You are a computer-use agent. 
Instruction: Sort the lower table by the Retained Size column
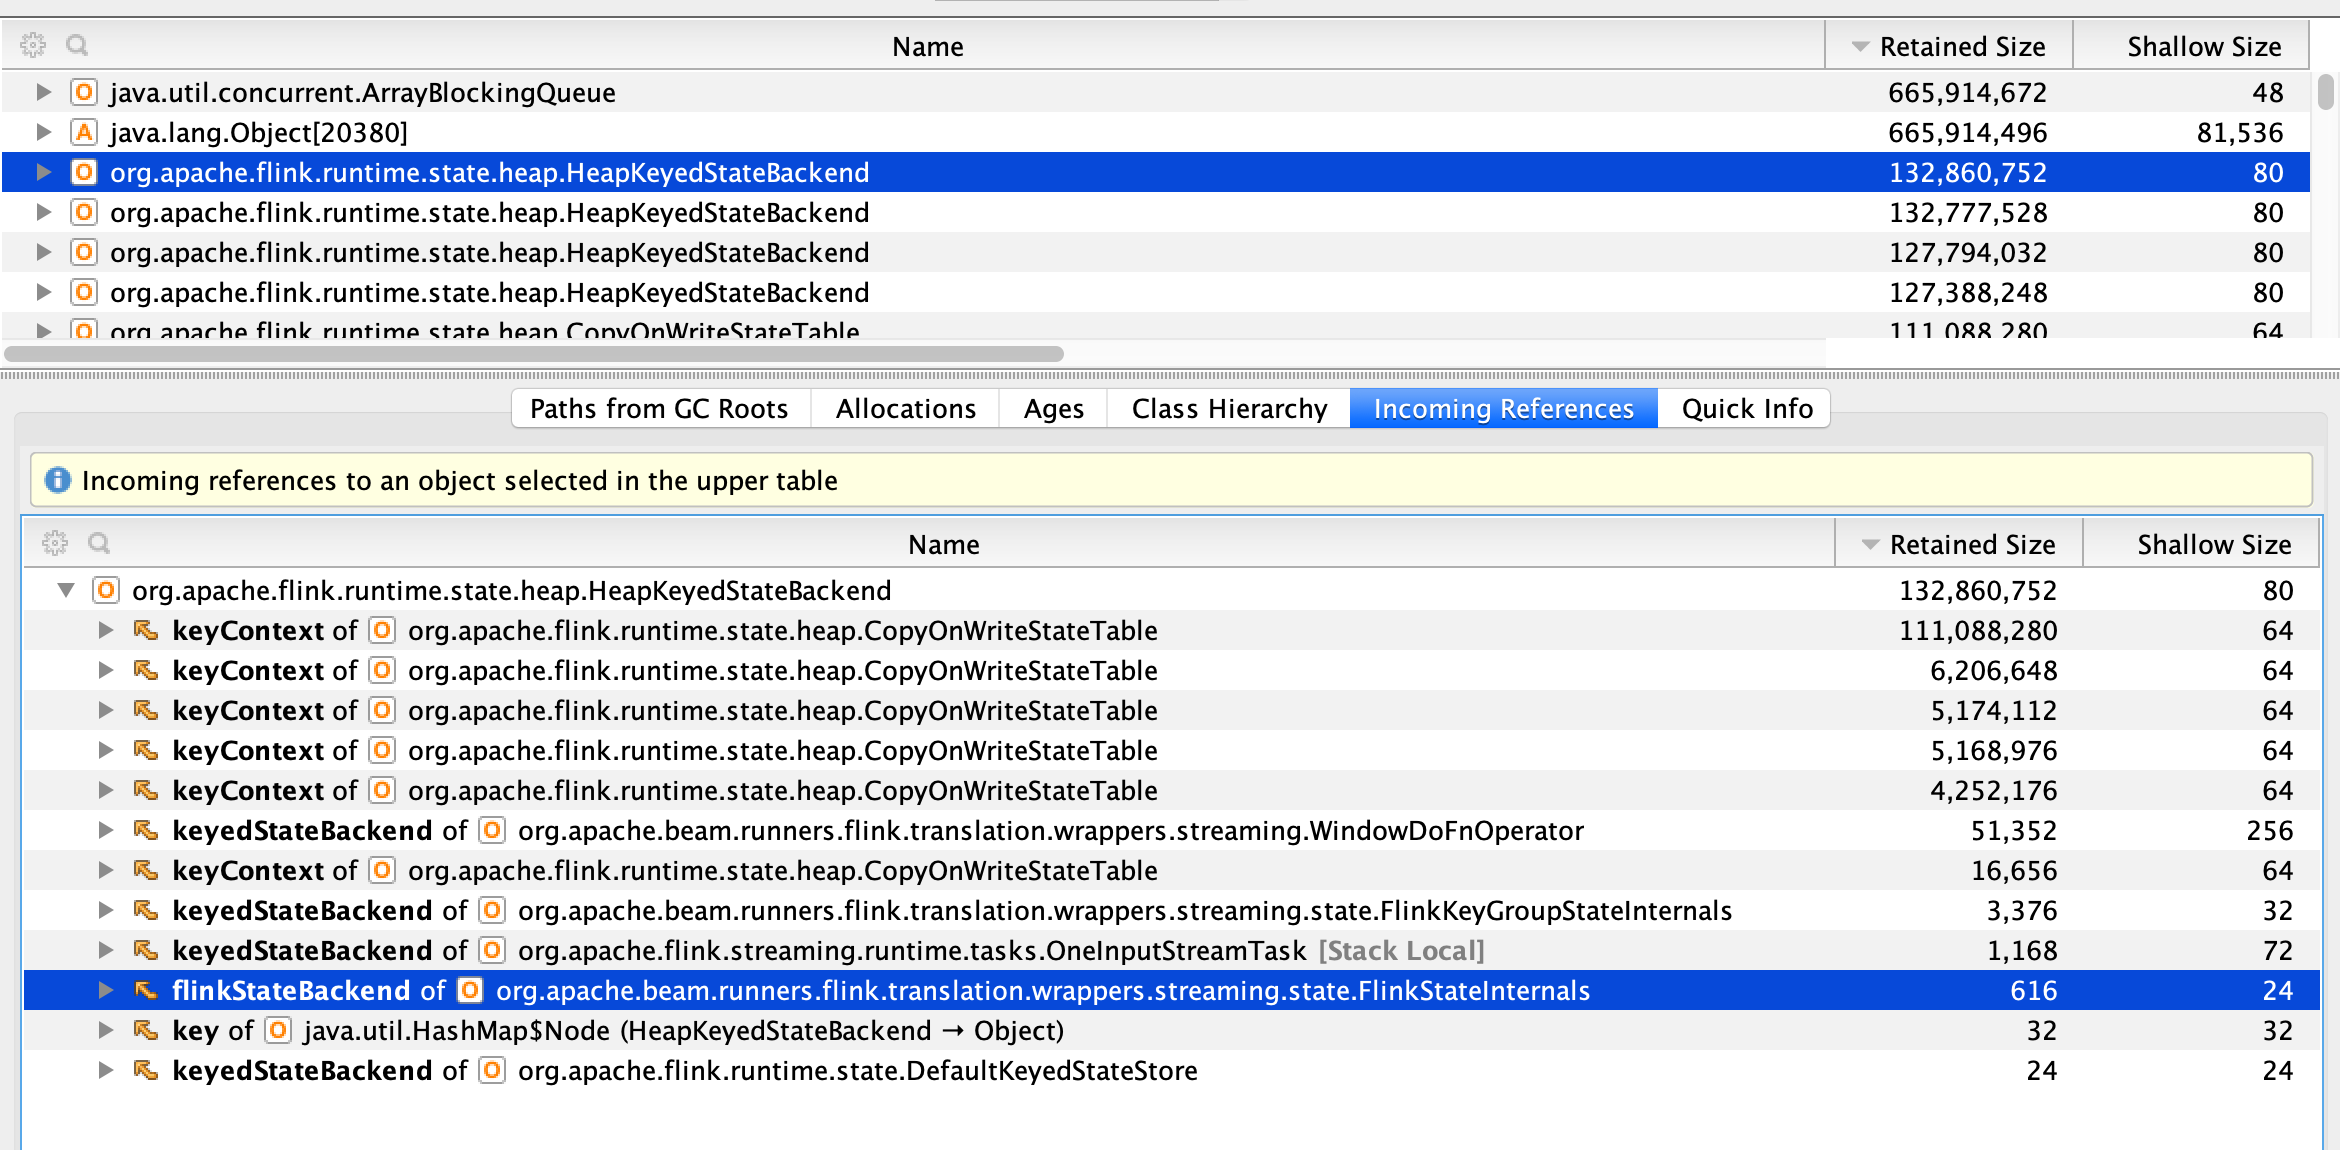tap(1971, 544)
